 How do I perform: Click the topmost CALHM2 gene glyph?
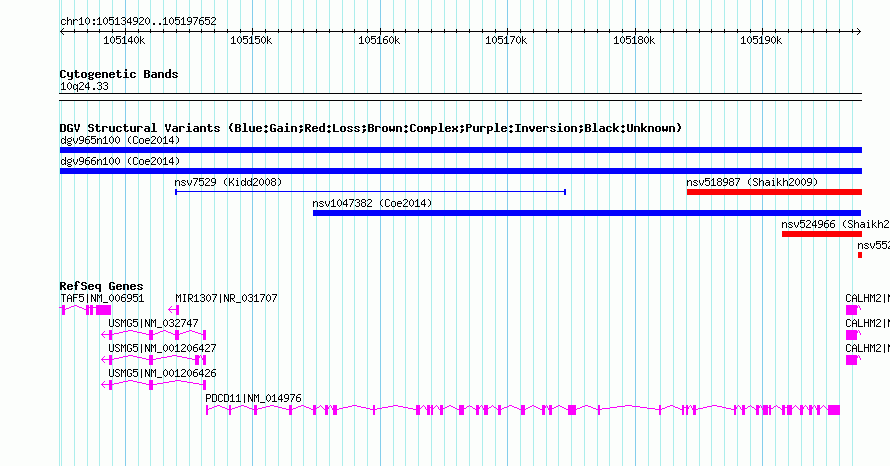click(x=853, y=310)
